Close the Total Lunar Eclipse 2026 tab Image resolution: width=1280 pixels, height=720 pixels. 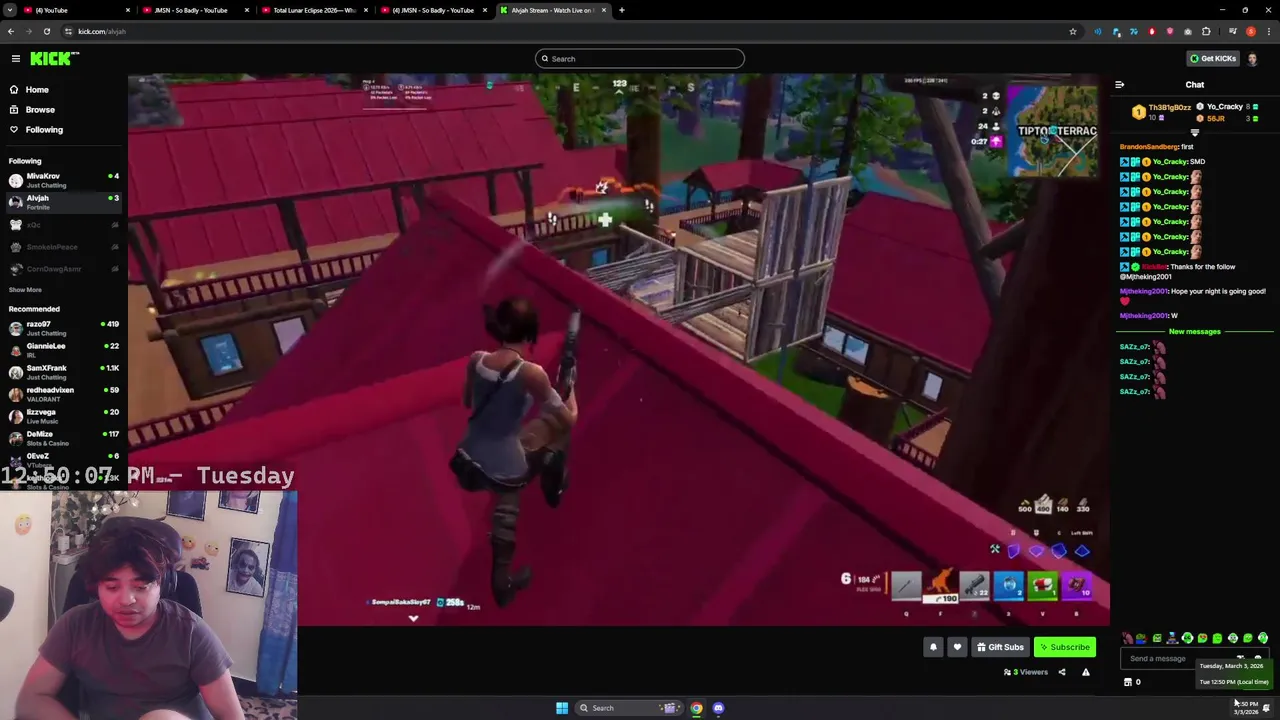[x=366, y=10]
